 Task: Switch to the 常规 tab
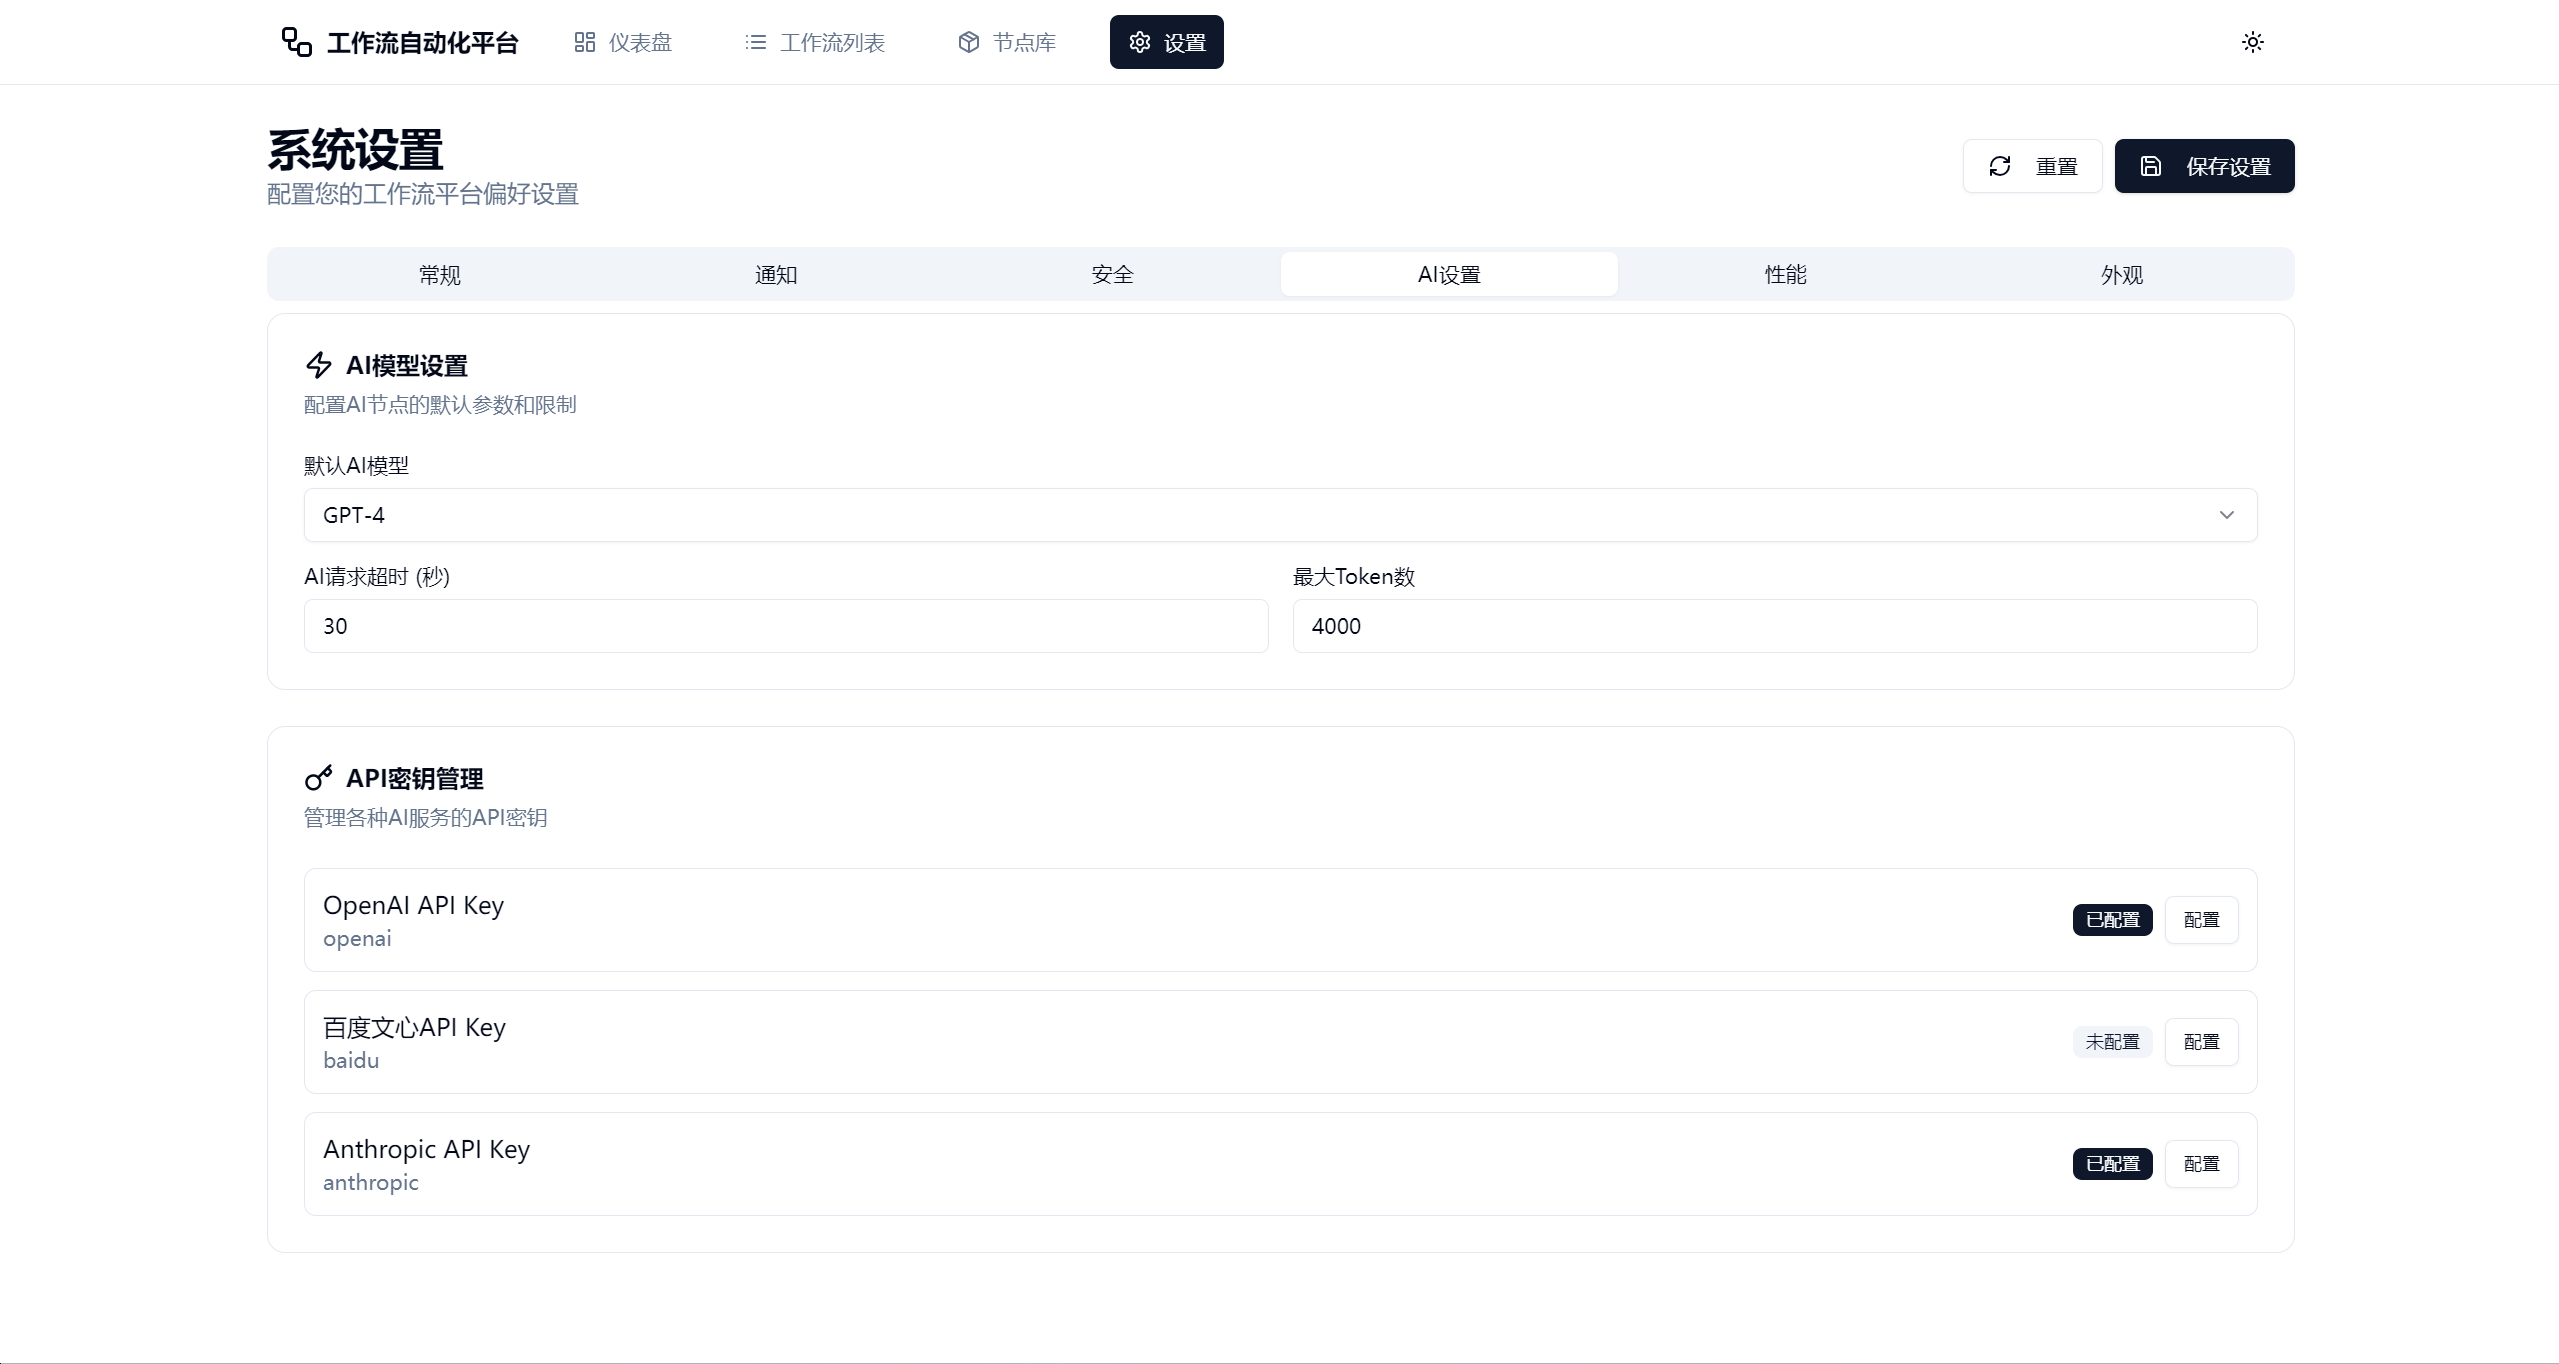point(439,274)
